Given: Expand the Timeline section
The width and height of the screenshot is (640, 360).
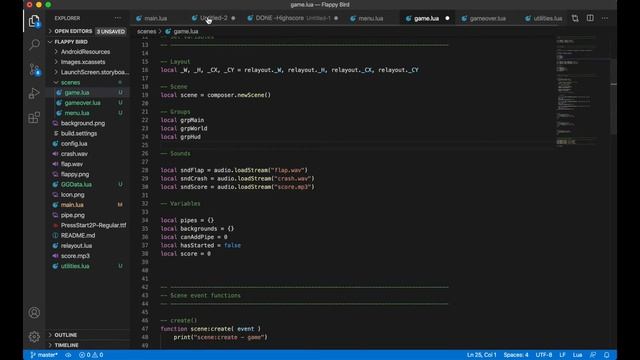Looking at the screenshot, I should (x=66, y=345).
